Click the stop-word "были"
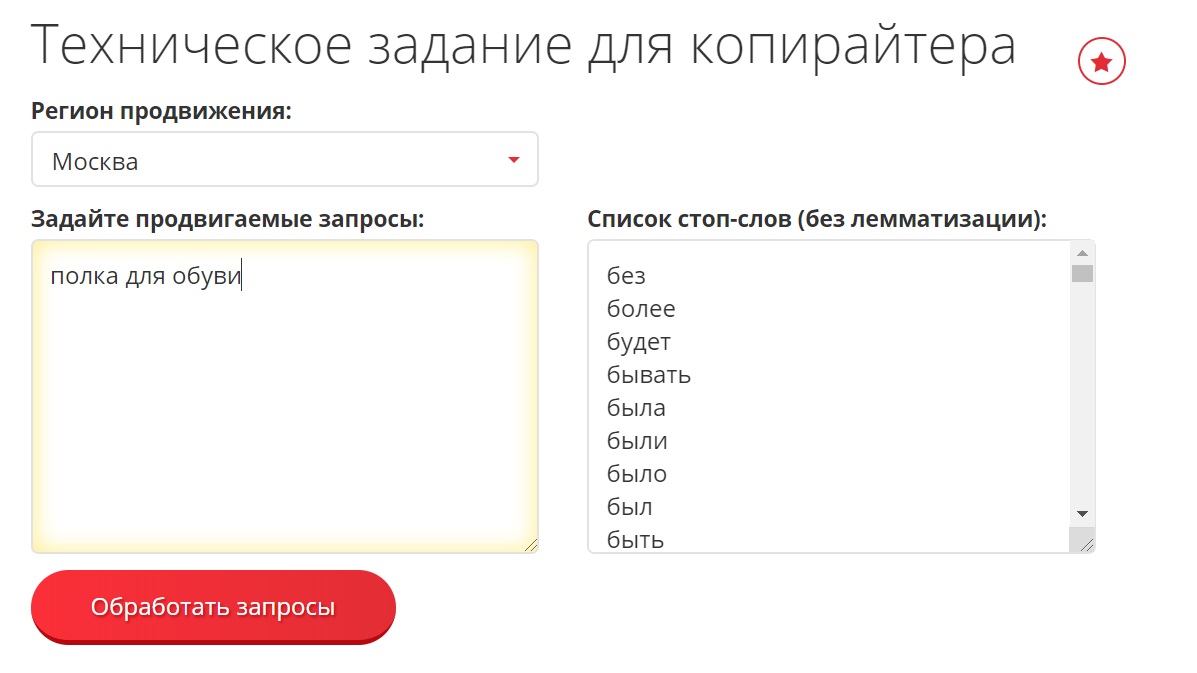 point(637,441)
